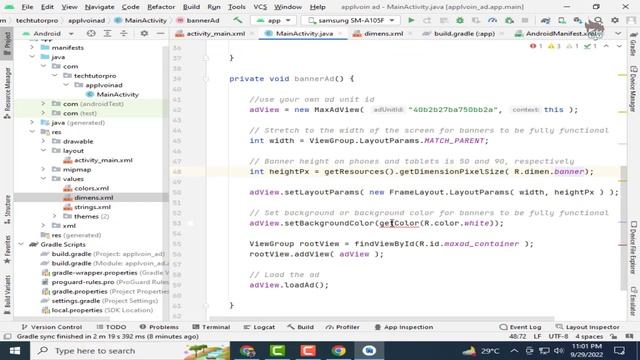Open the app run configuration dropdown

click(274, 20)
